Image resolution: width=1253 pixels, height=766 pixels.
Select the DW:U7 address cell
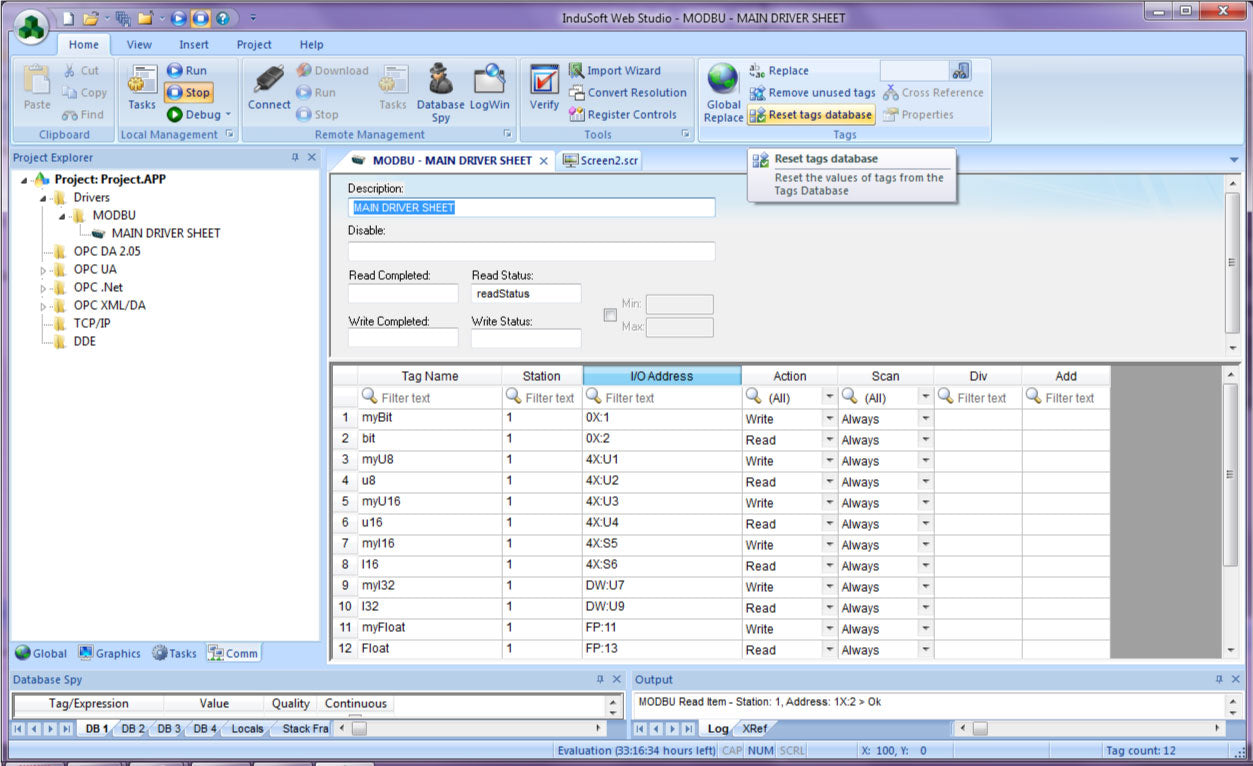click(x=662, y=586)
